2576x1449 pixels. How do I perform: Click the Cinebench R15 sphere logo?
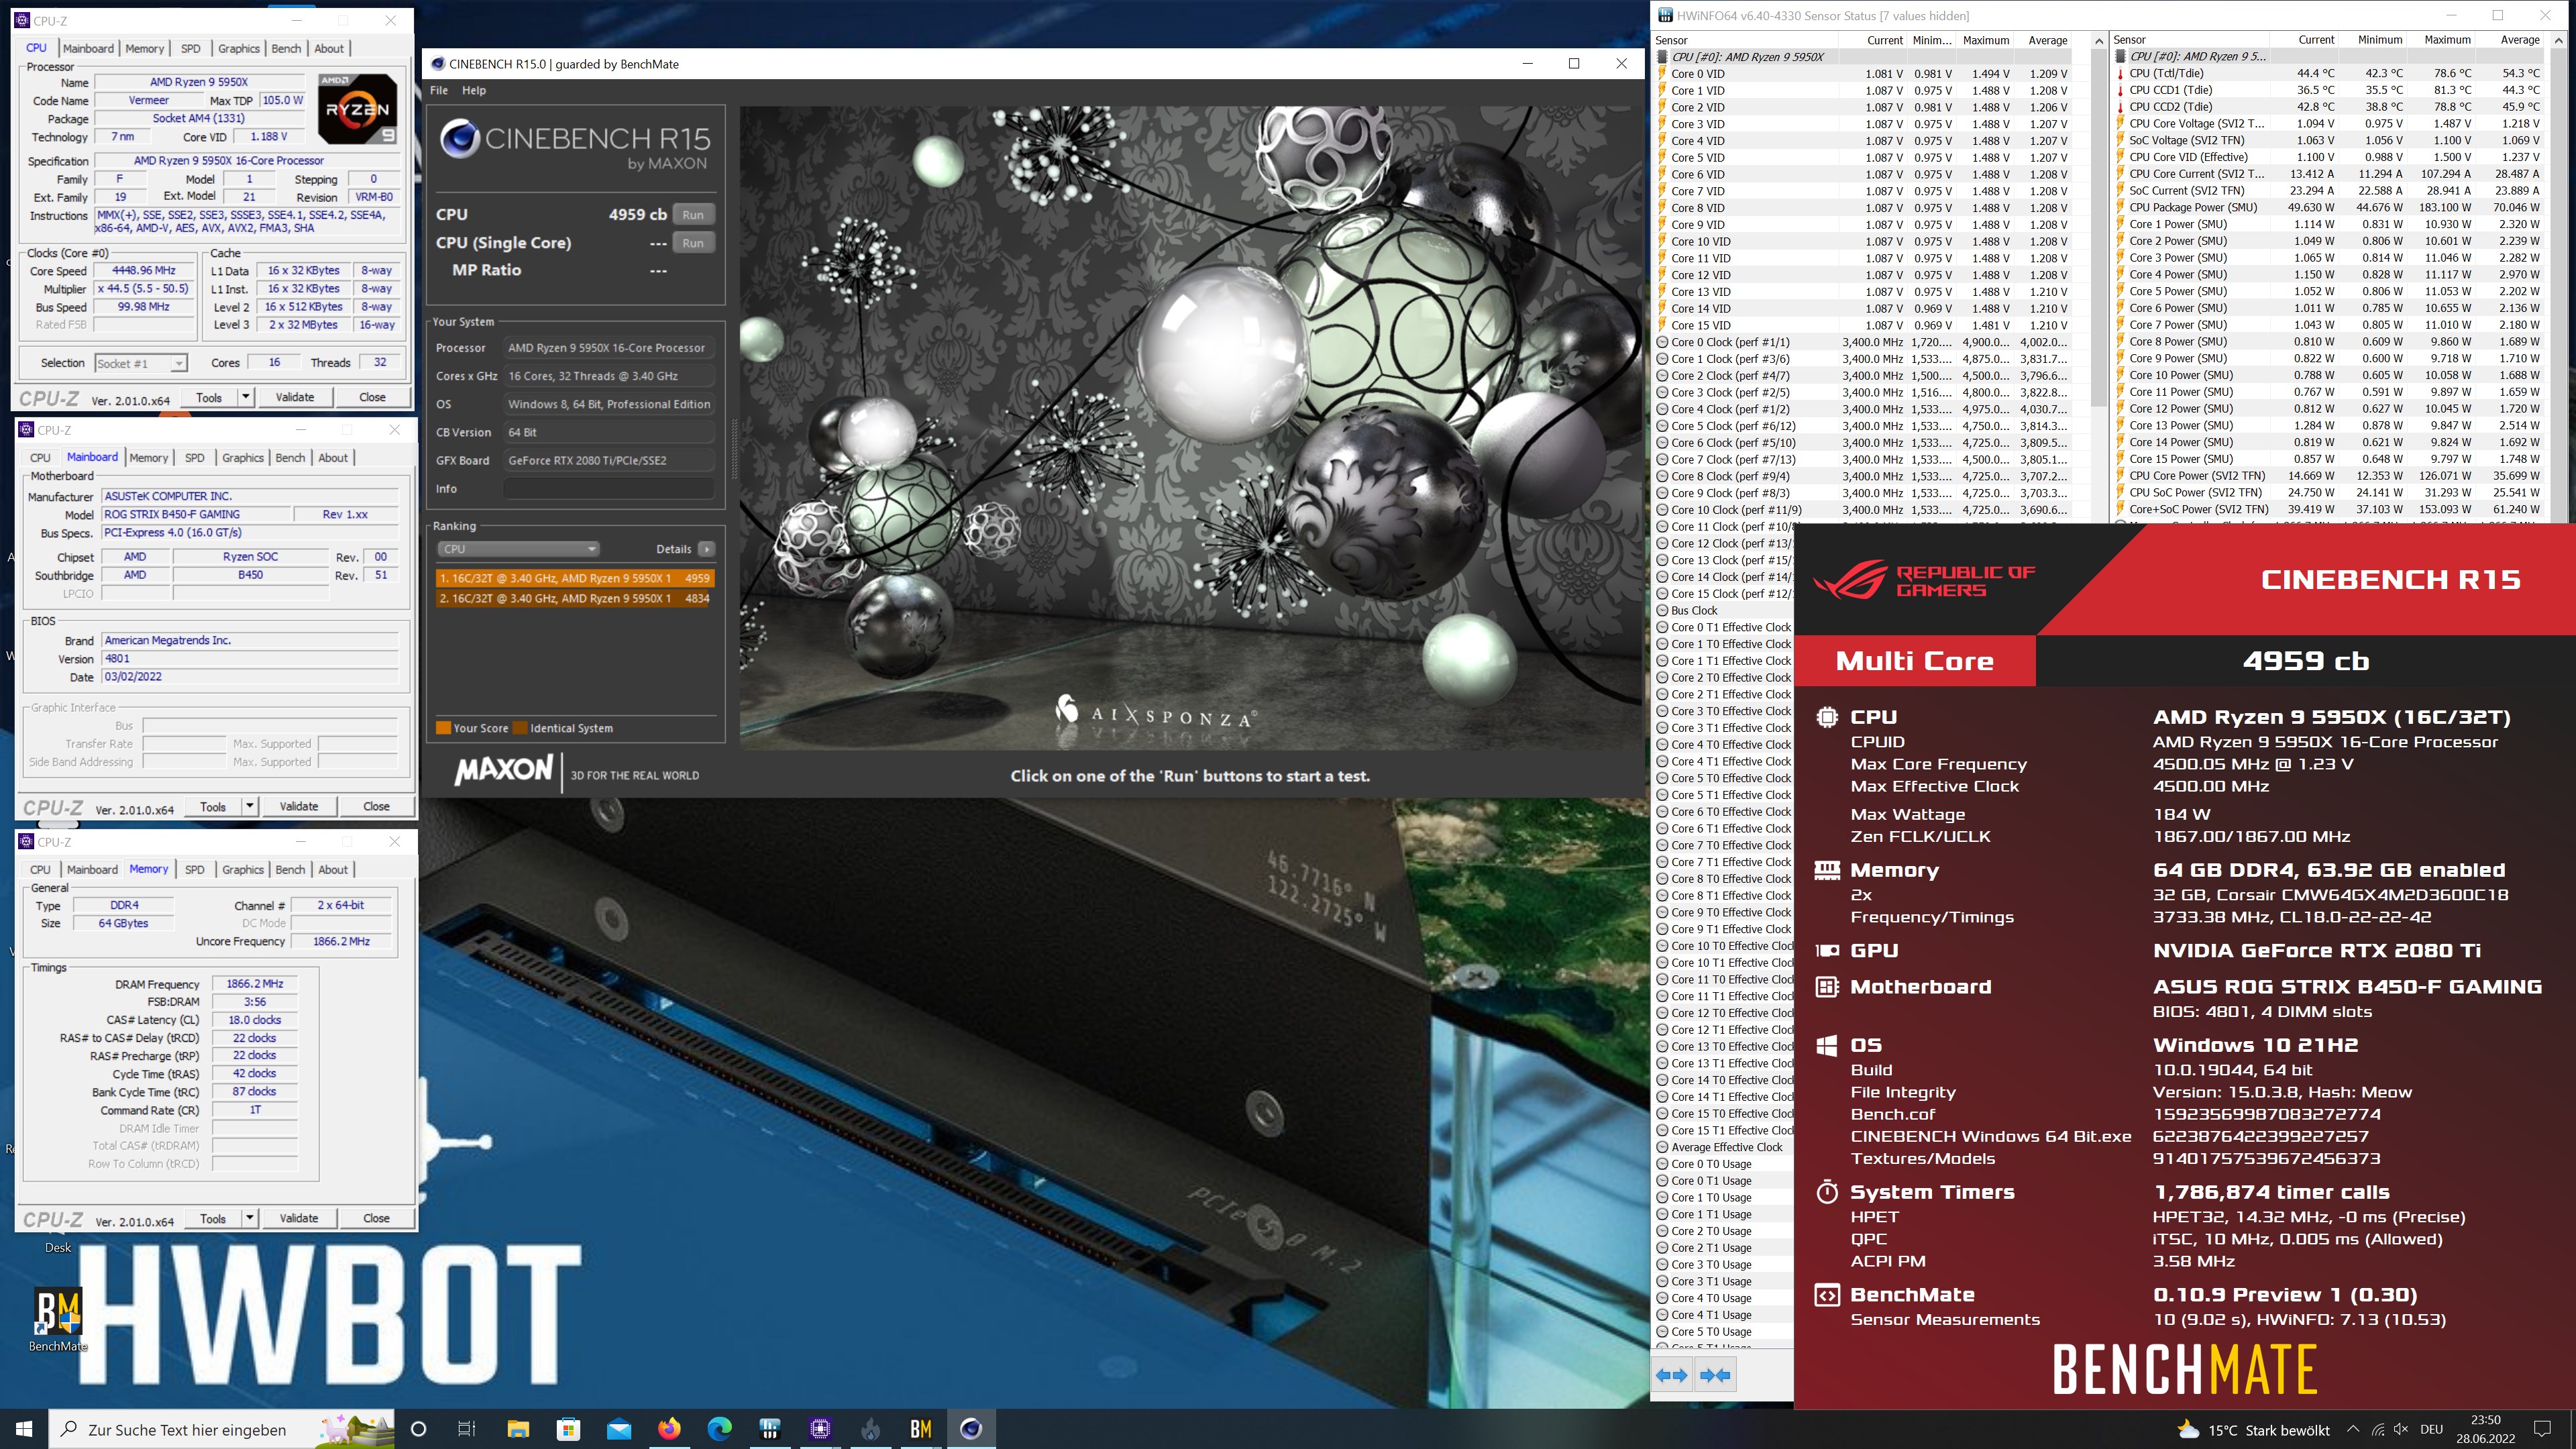click(x=460, y=139)
